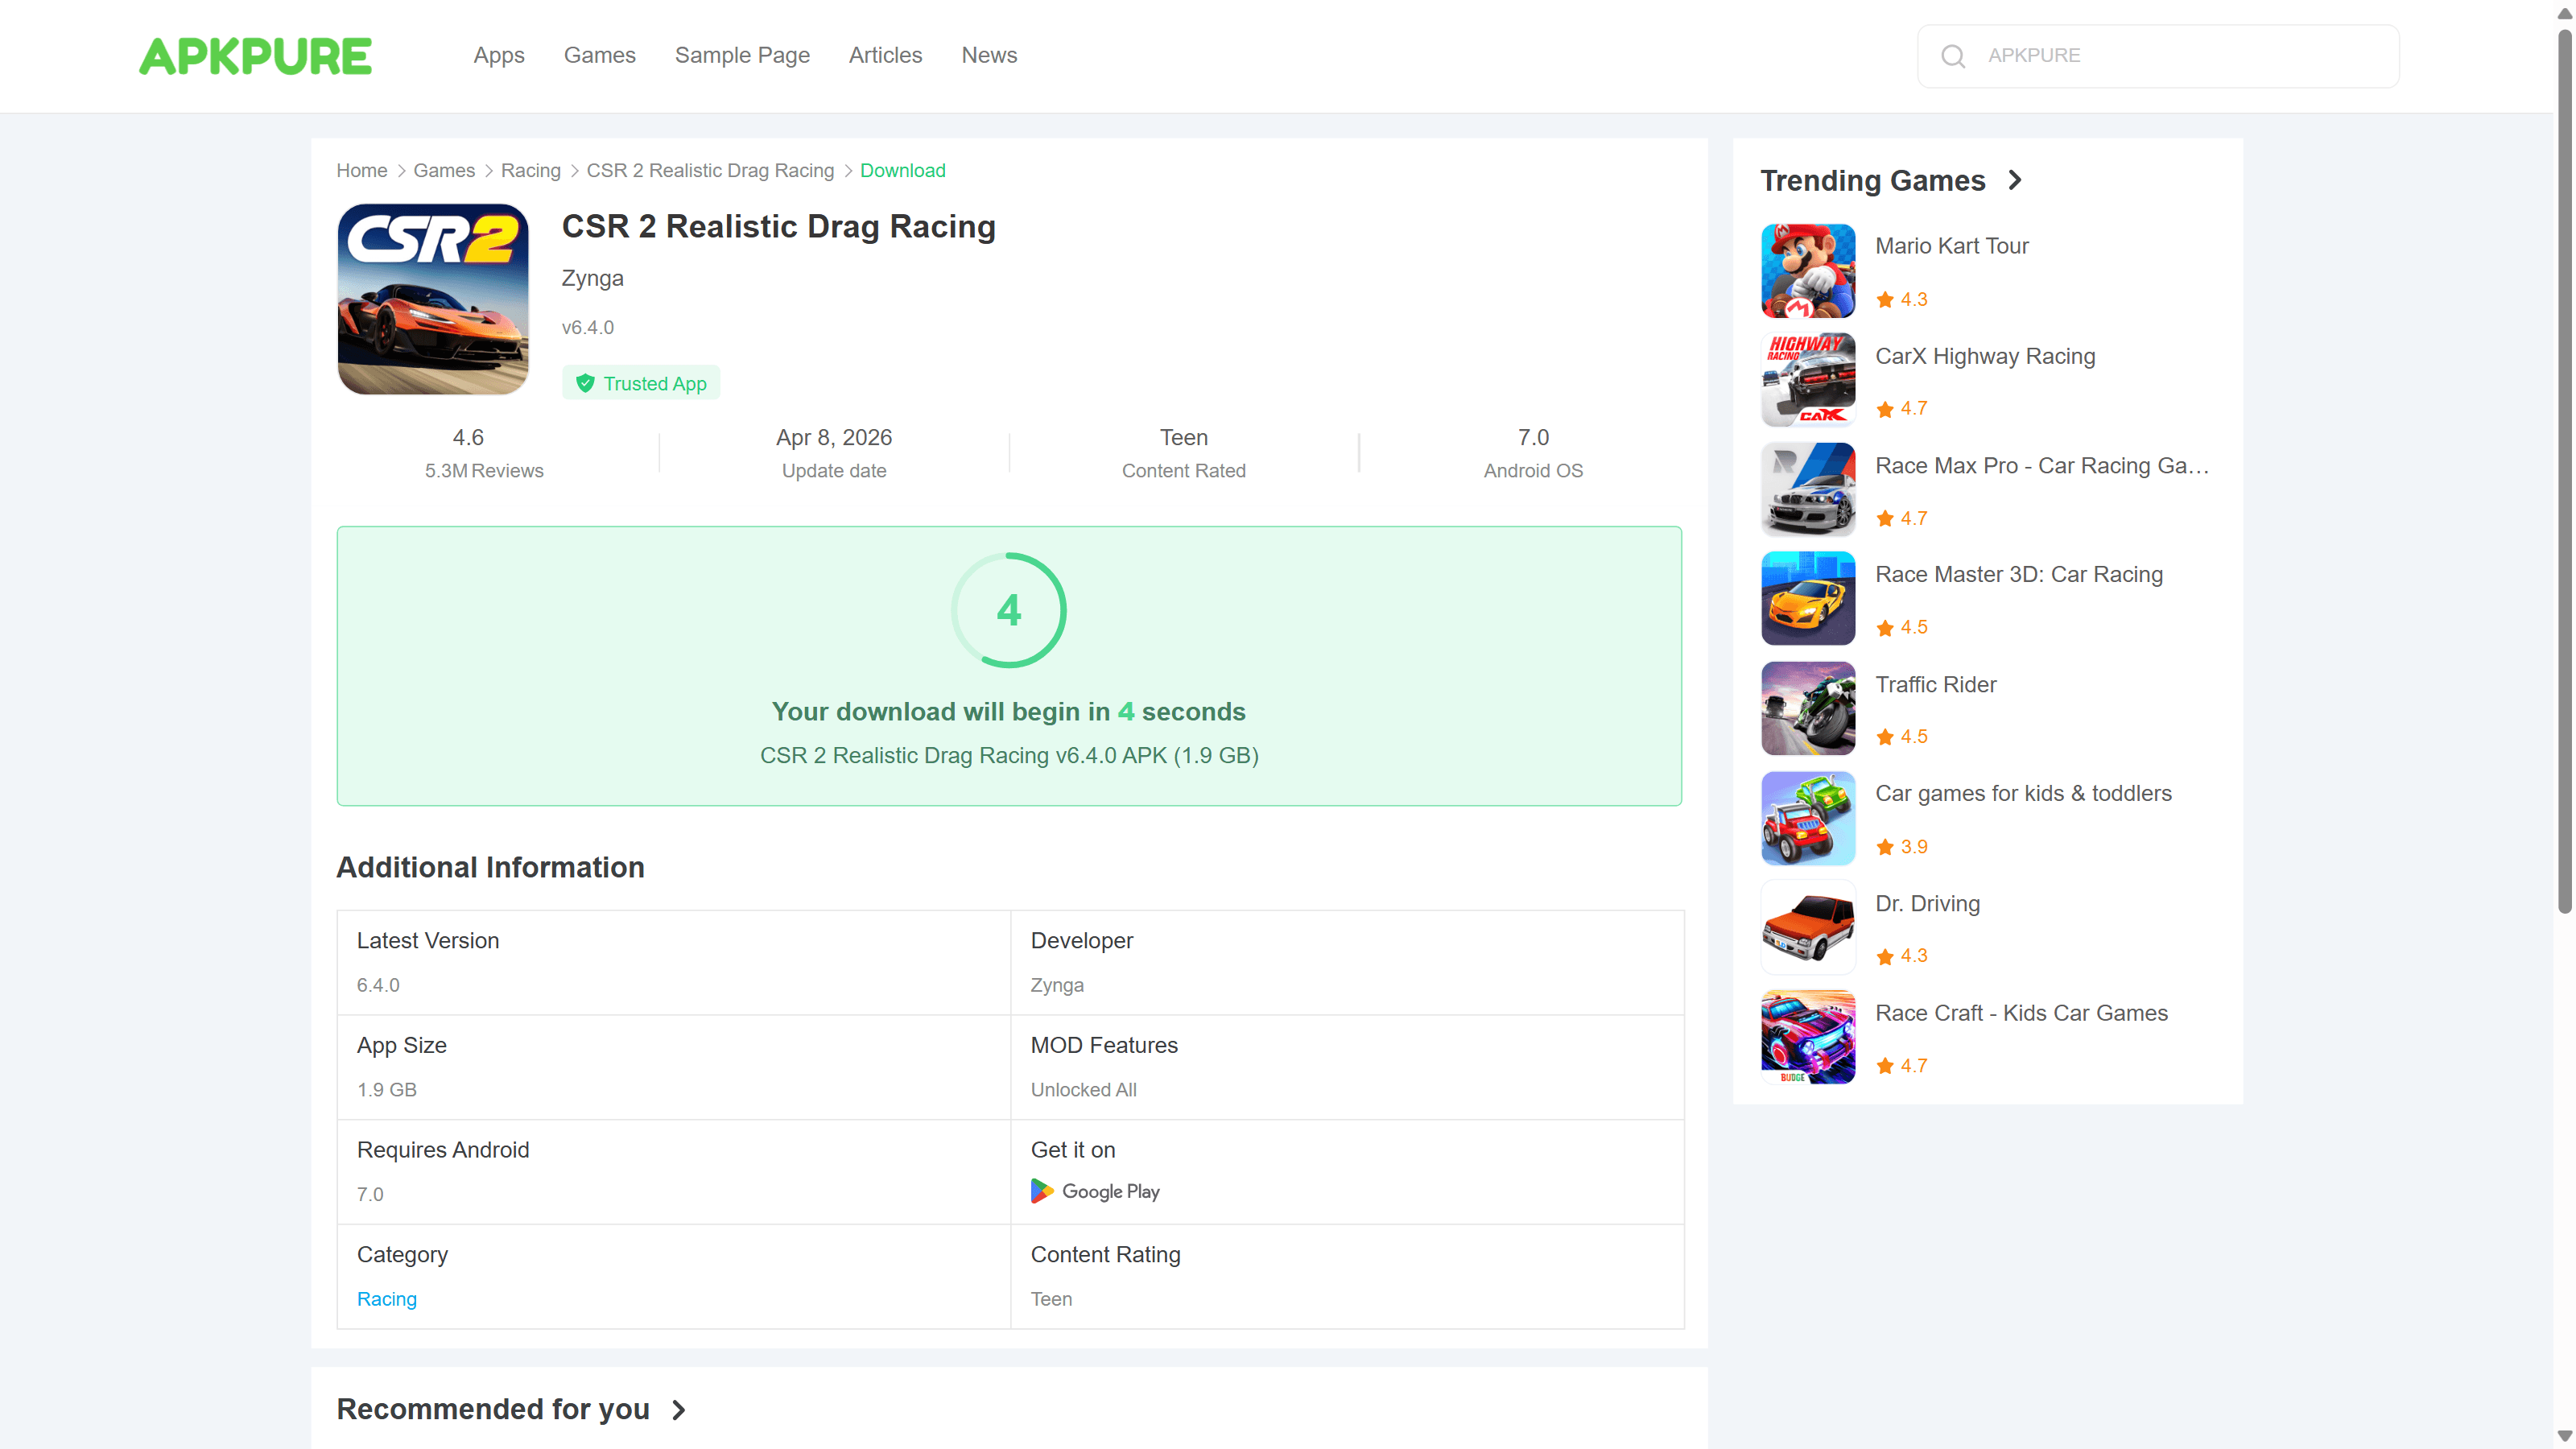This screenshot has width=2576, height=1449.
Task: Open the CSR2 app icon image
Action: click(x=433, y=299)
